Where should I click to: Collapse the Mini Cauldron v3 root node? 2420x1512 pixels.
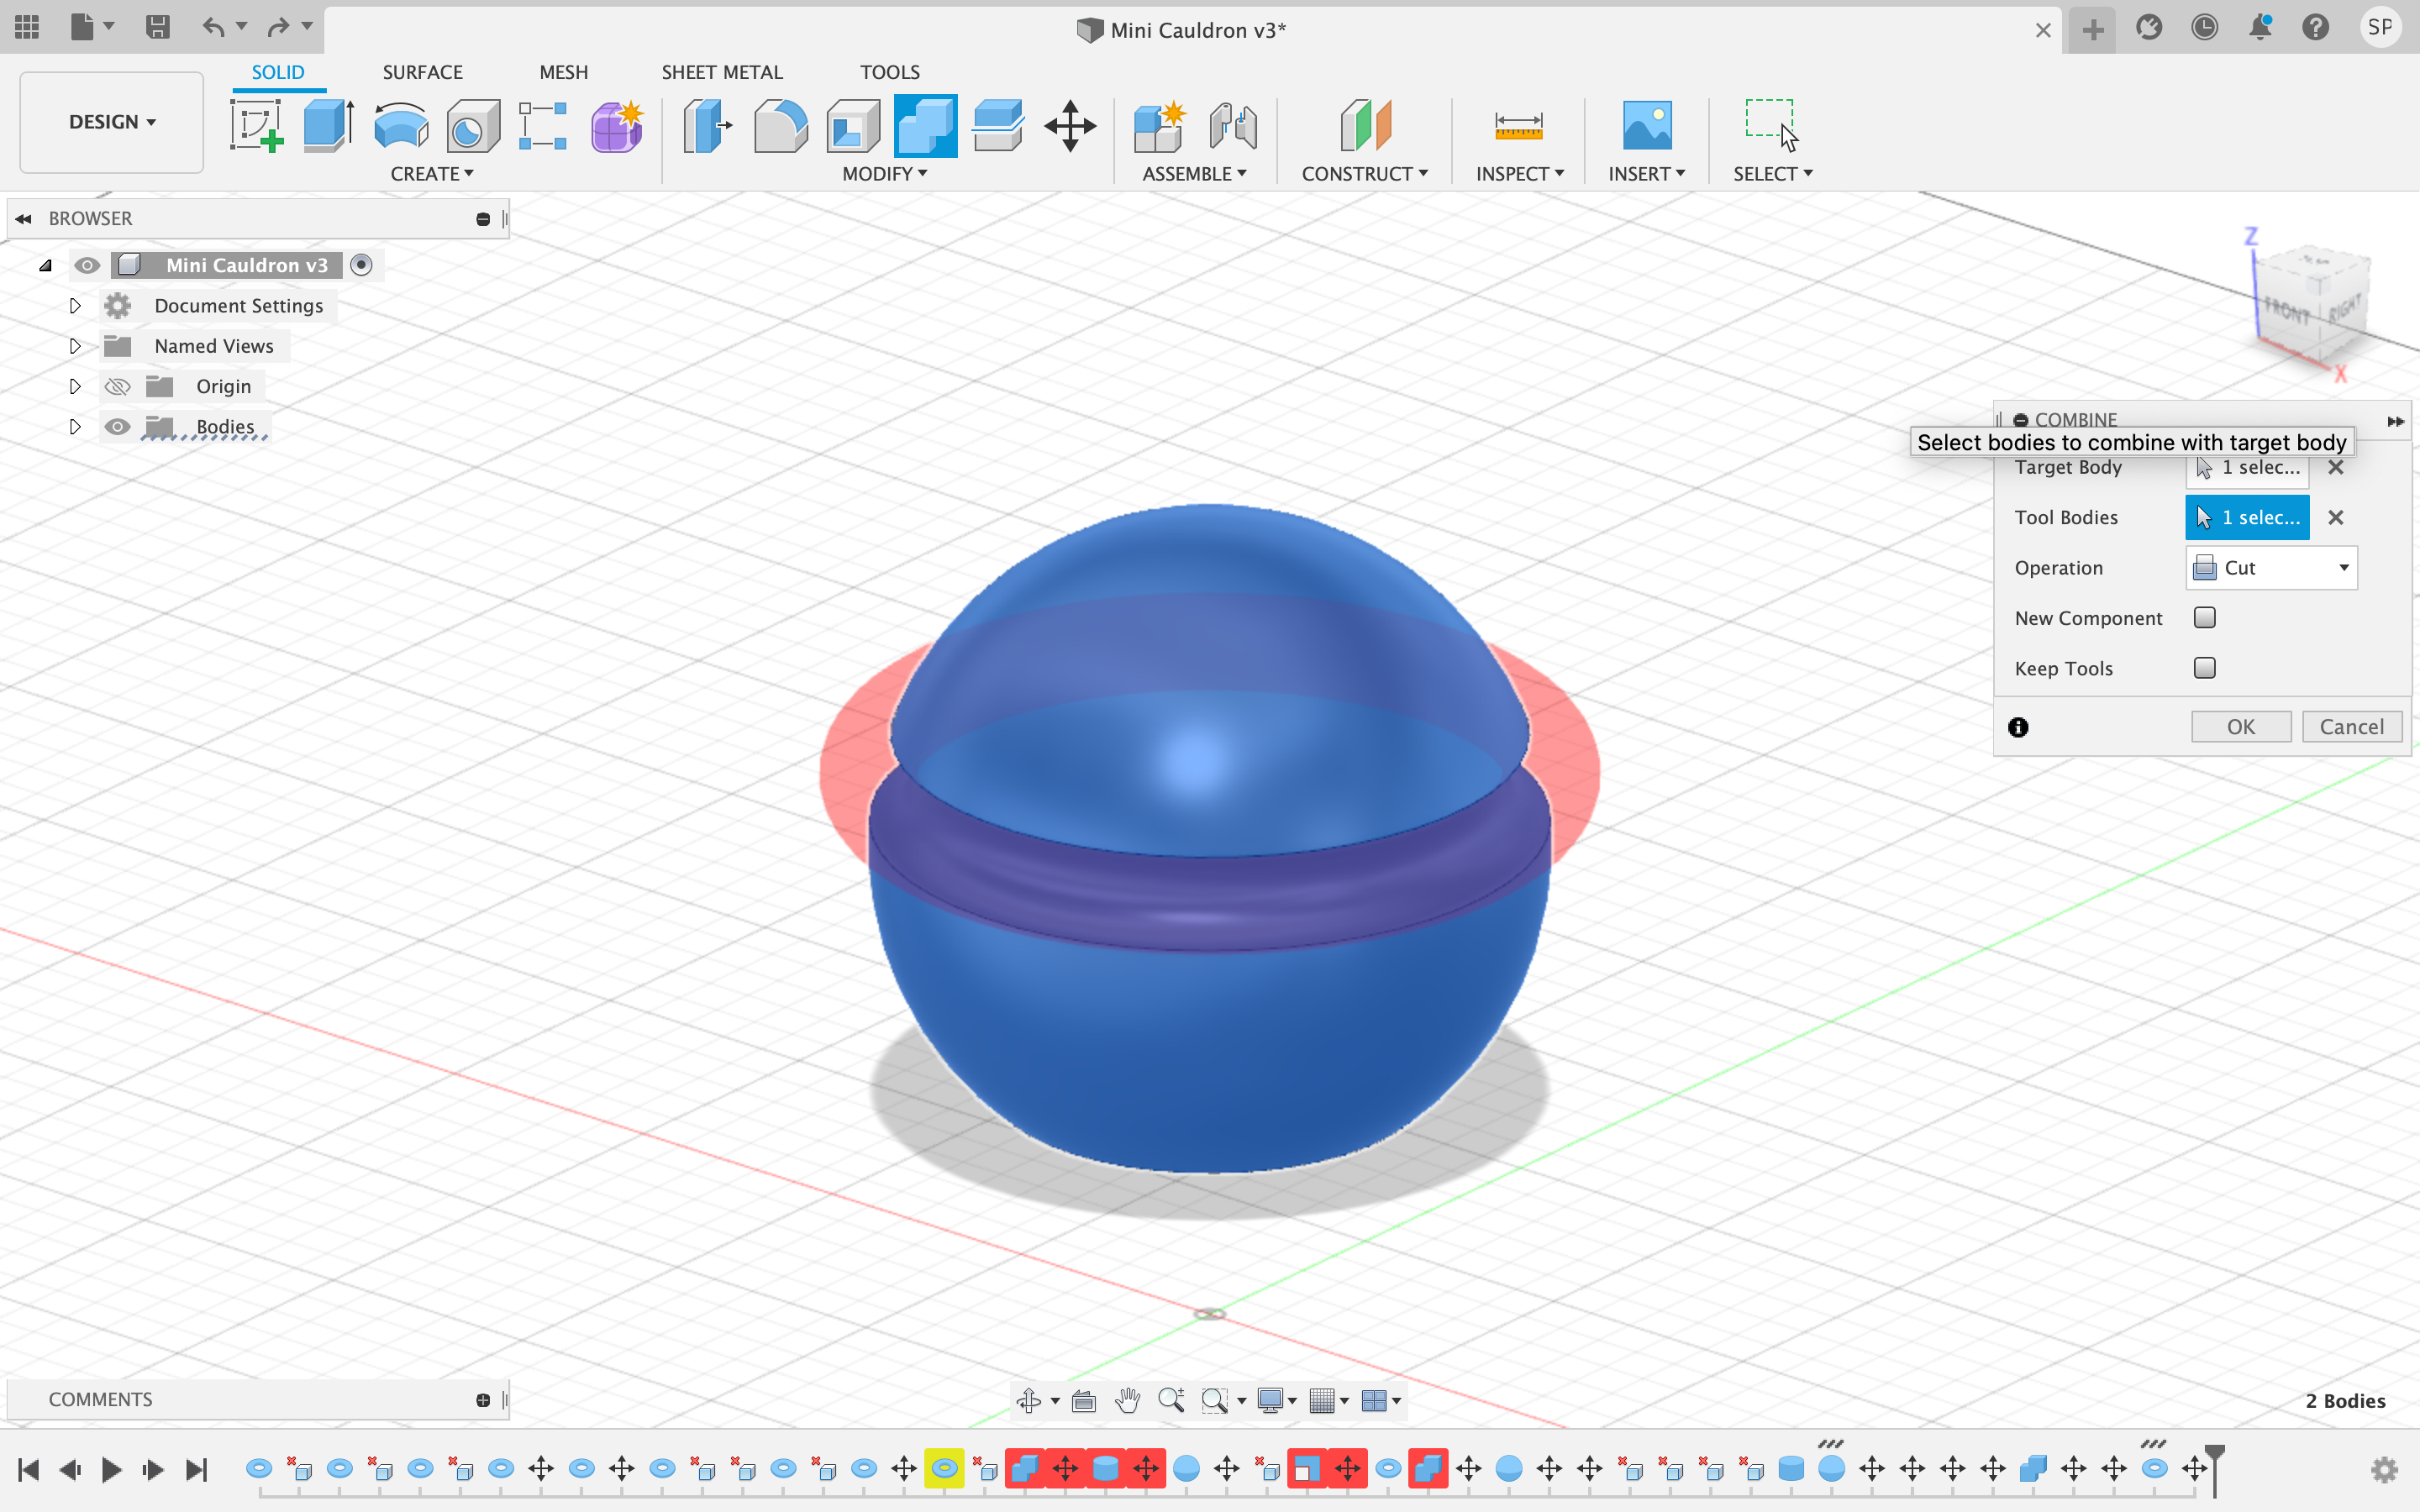pyautogui.click(x=45, y=265)
